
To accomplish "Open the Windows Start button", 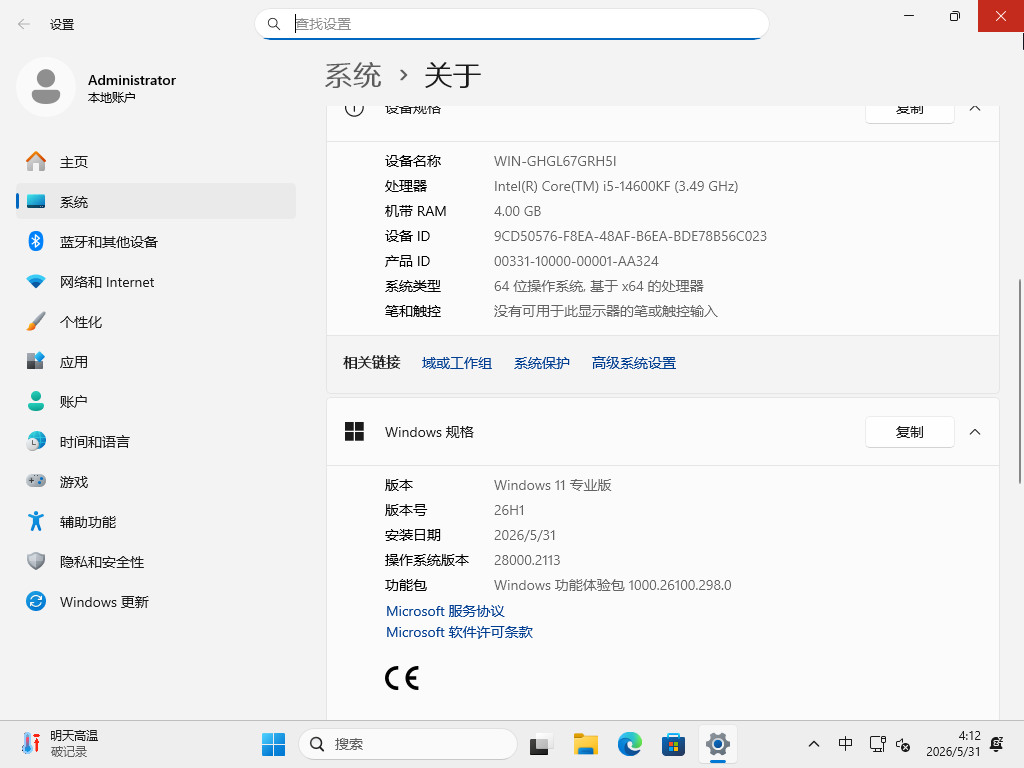I will click(x=274, y=744).
